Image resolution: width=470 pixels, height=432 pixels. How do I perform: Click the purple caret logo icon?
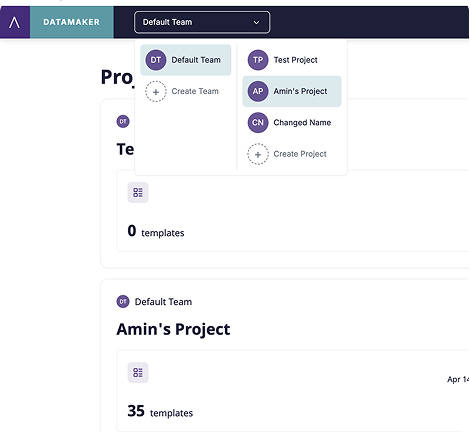tap(14, 22)
